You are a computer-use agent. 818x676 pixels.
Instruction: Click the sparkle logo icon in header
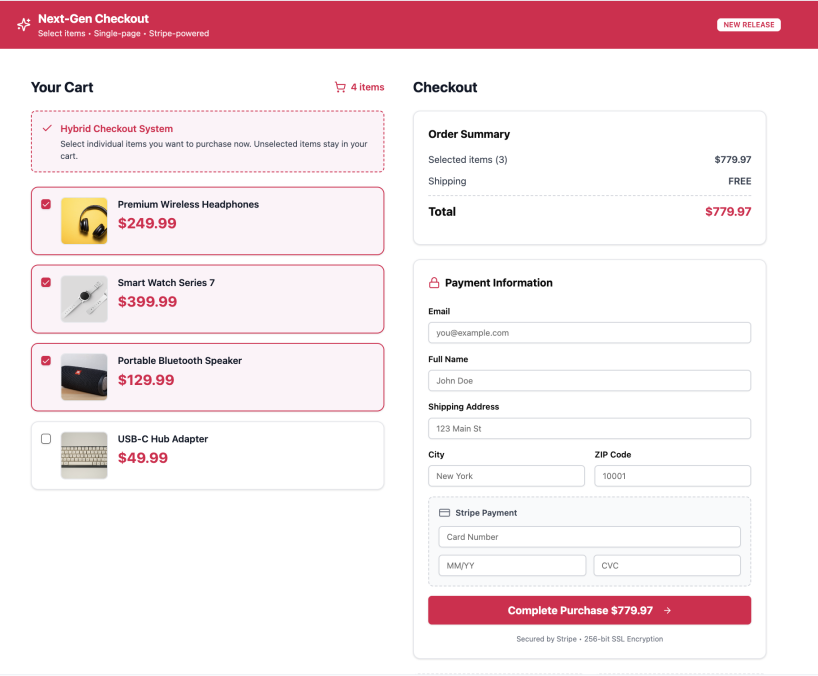[24, 25]
